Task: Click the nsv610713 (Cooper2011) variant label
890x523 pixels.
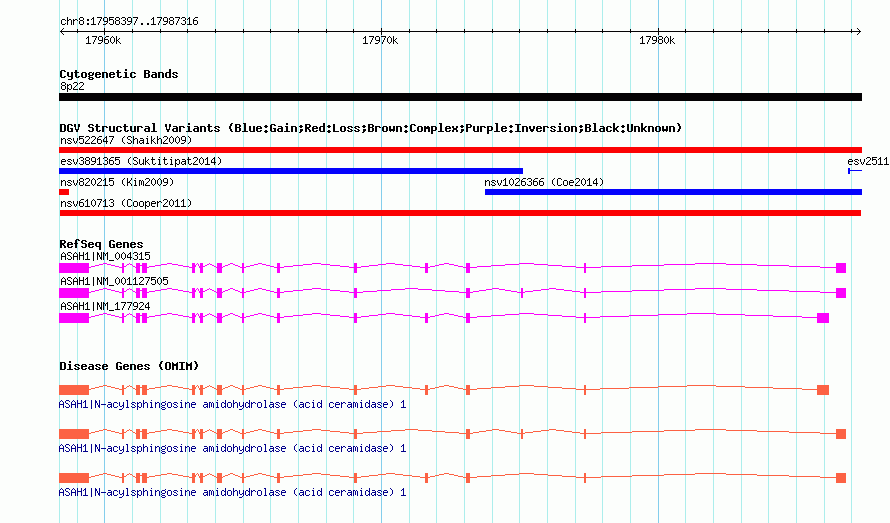Action: tap(126, 203)
